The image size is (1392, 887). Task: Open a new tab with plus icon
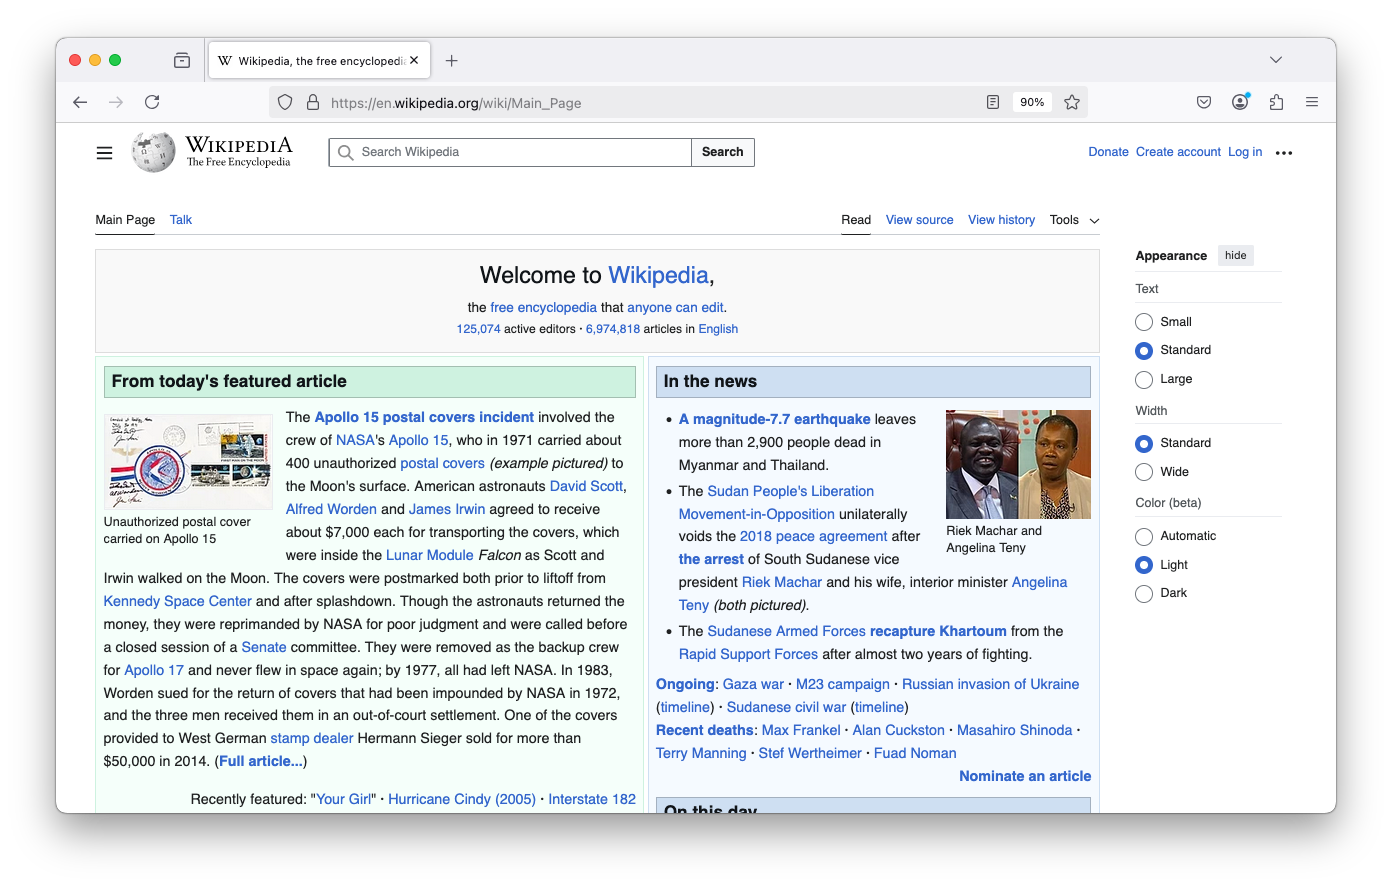coord(452,61)
